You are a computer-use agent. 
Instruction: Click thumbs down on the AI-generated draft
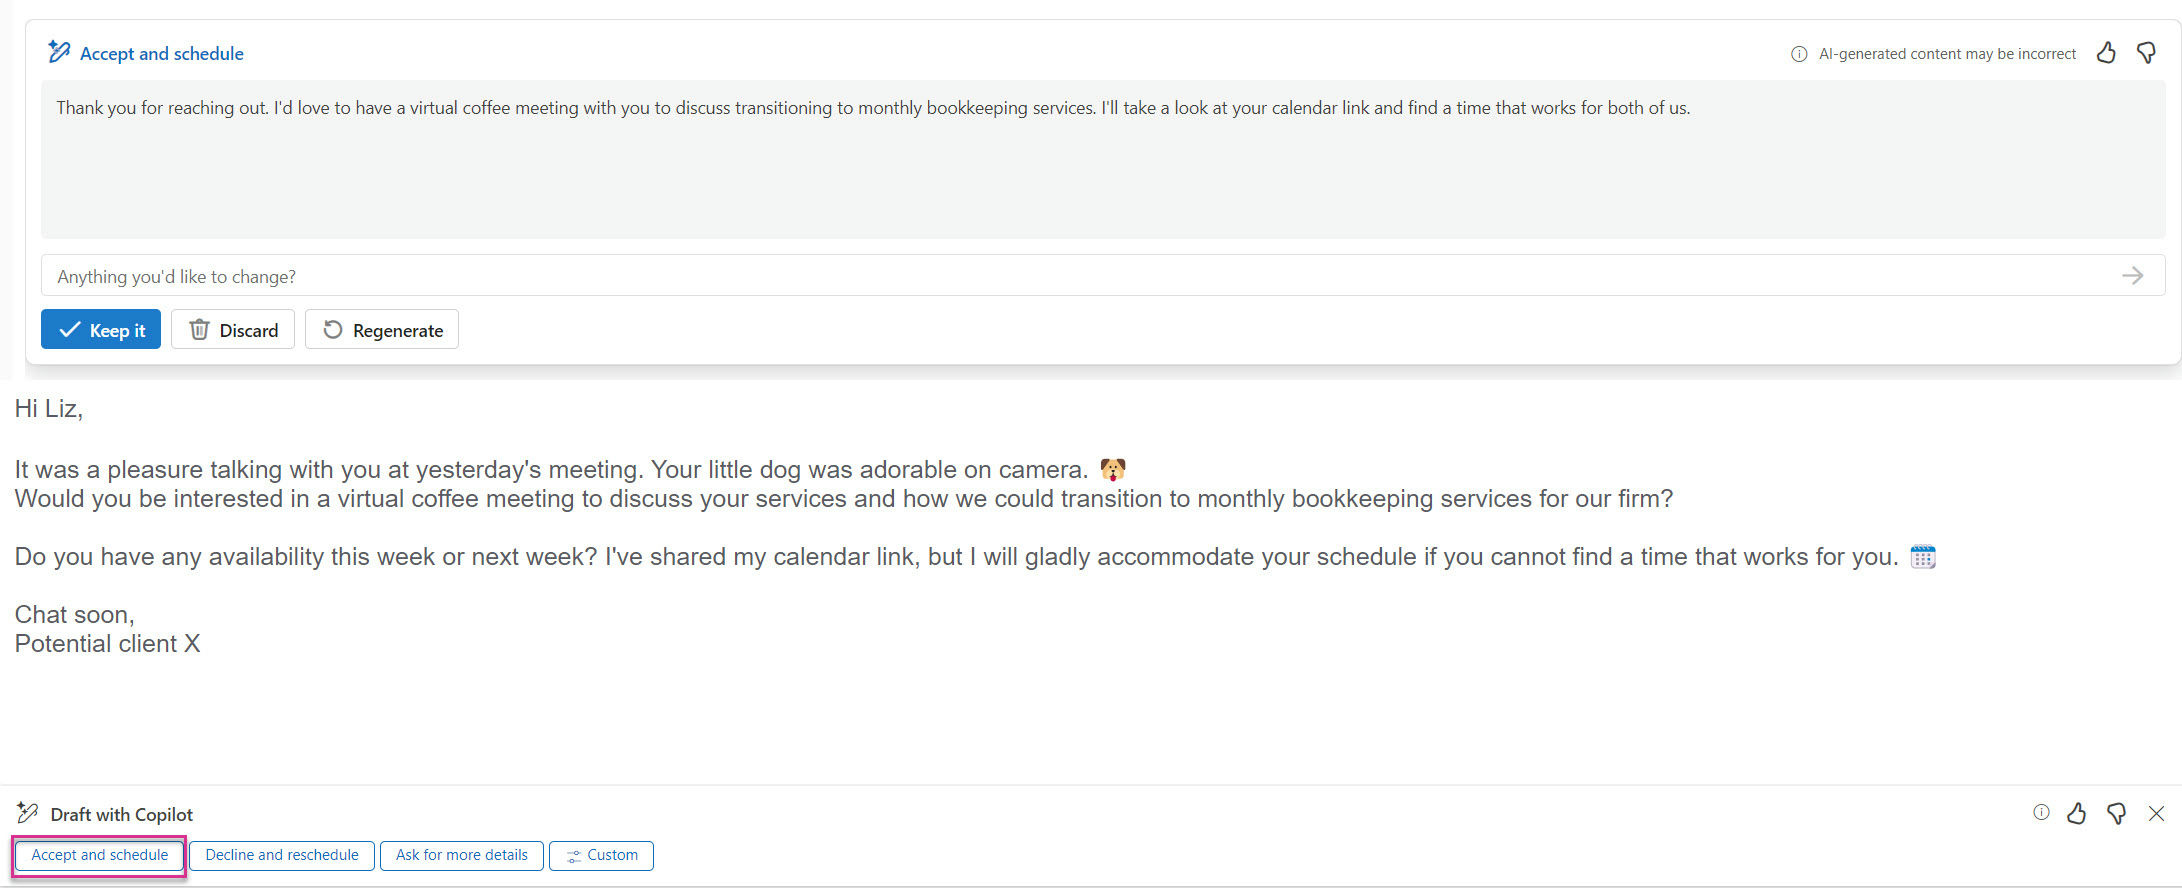click(x=2146, y=53)
